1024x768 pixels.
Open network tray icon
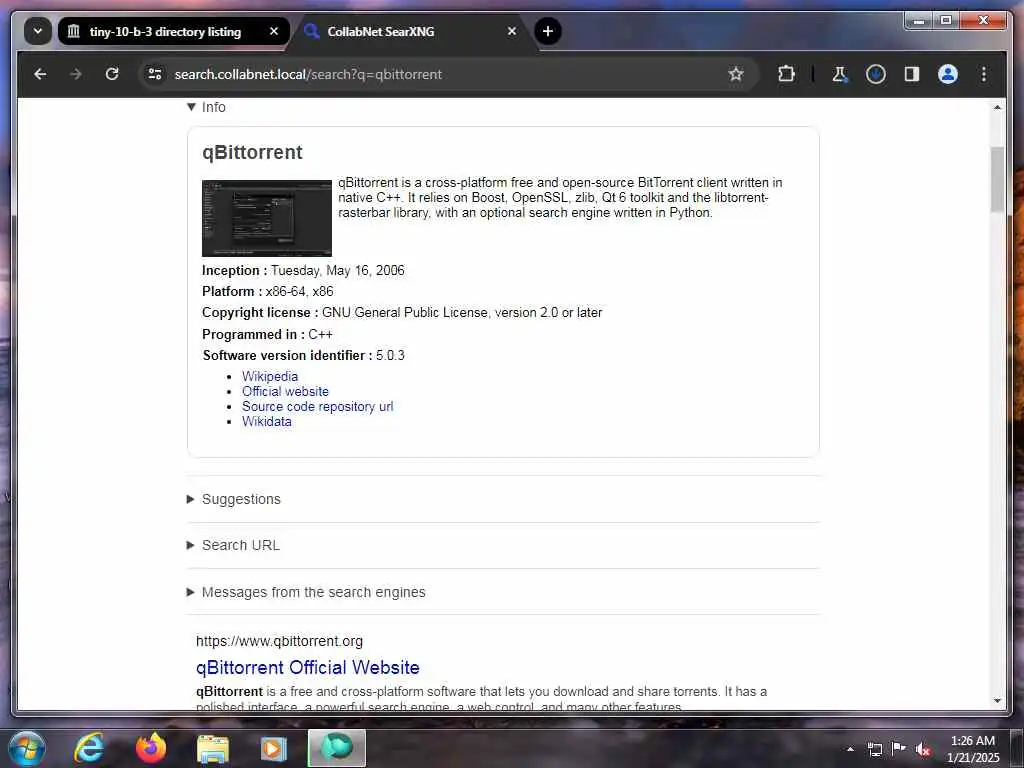pos(874,749)
